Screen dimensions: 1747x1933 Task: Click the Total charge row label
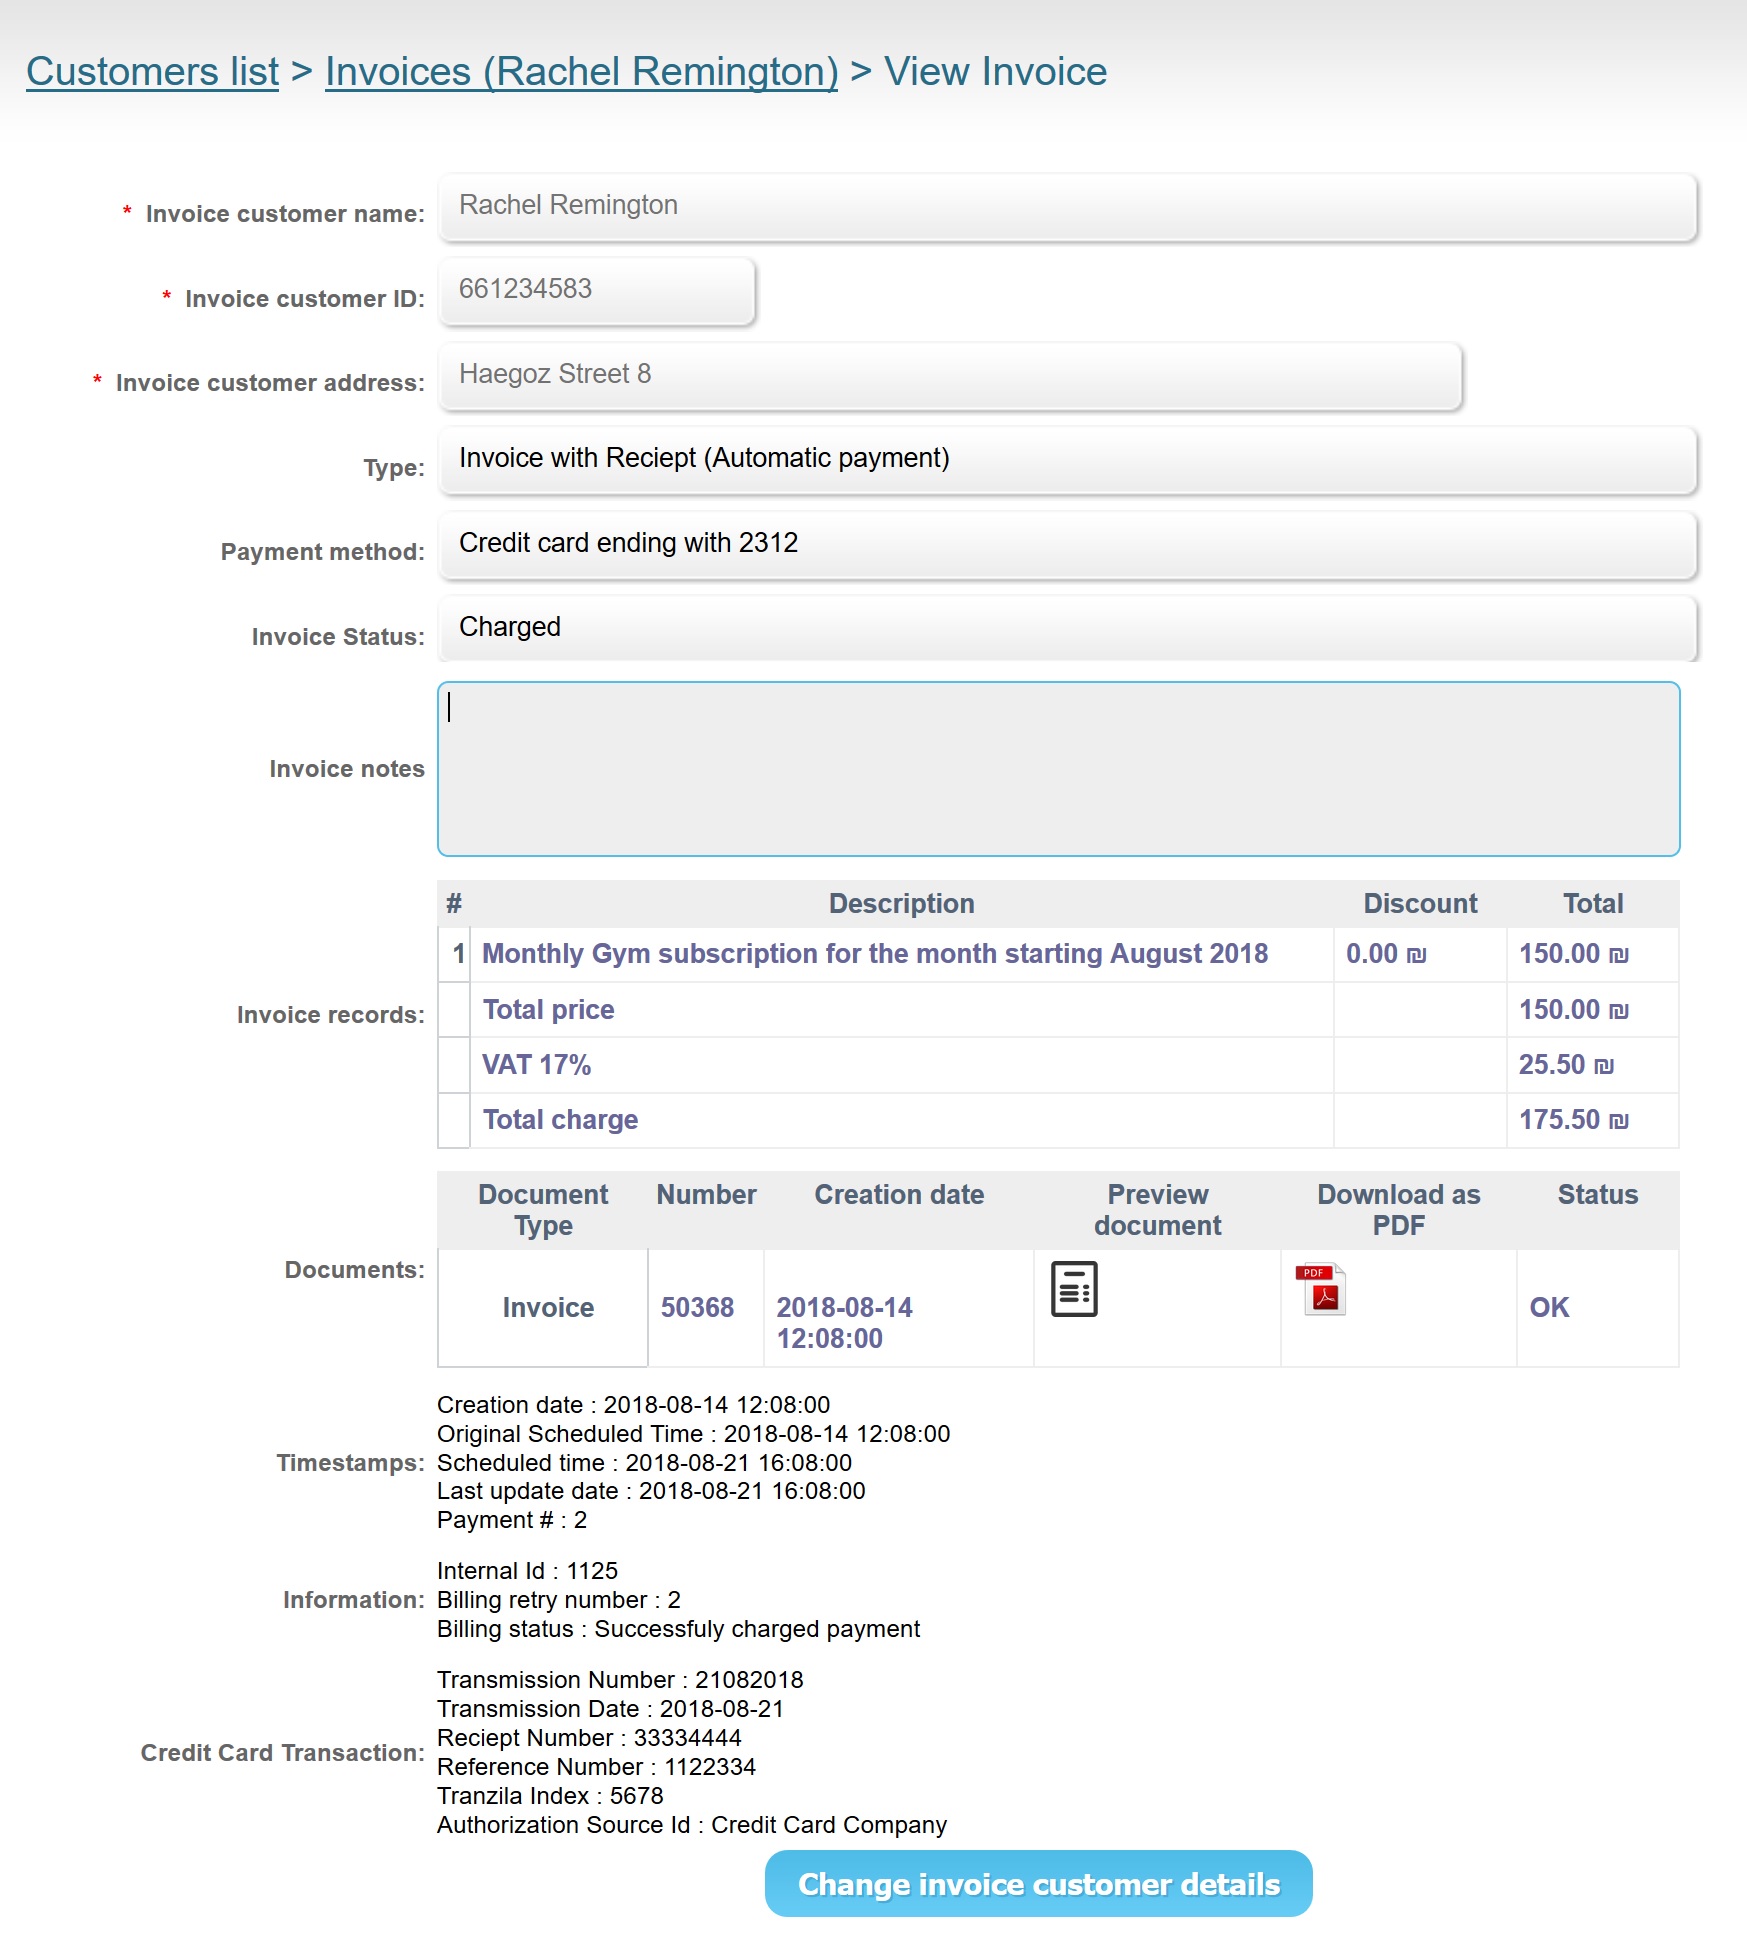pyautogui.click(x=560, y=1120)
